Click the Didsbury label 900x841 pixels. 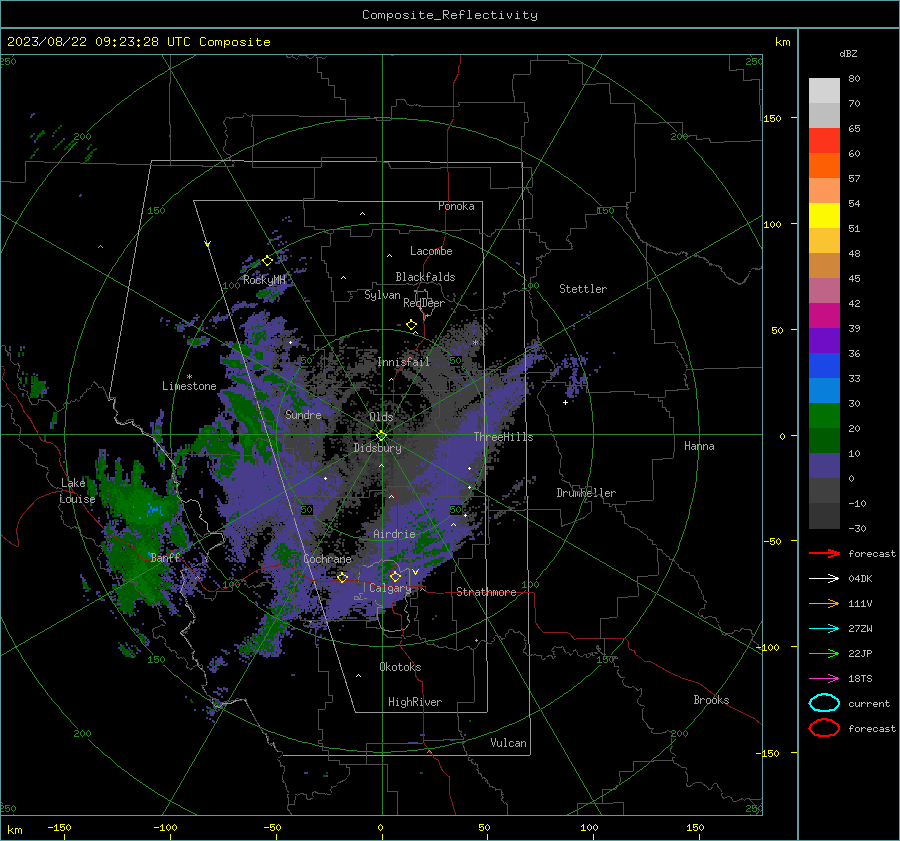tap(377, 448)
